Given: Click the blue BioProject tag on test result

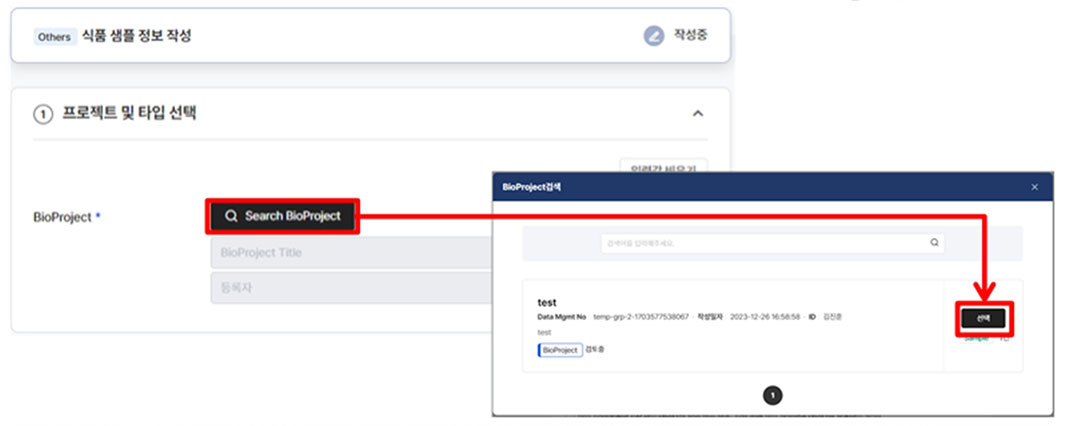Looking at the screenshot, I should 560,350.
